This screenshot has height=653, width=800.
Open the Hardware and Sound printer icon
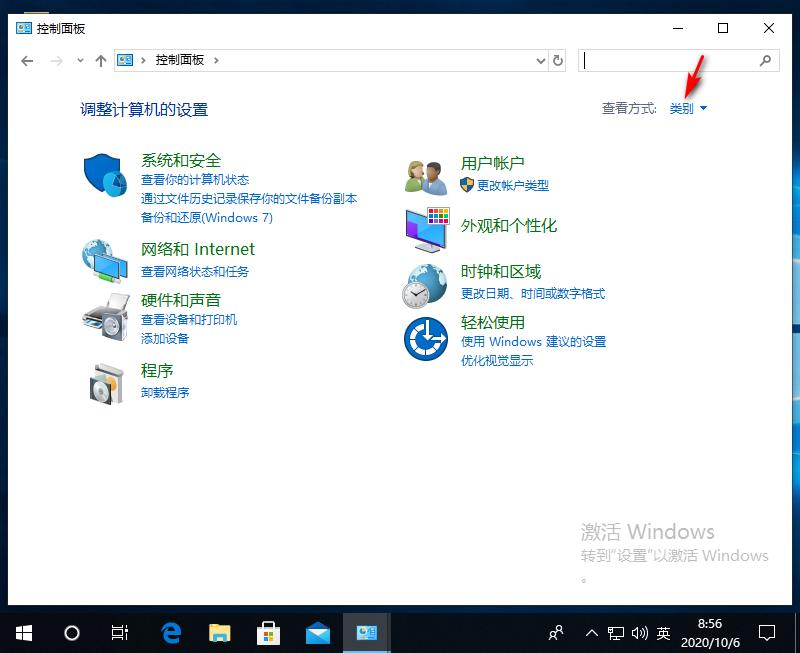click(x=106, y=316)
